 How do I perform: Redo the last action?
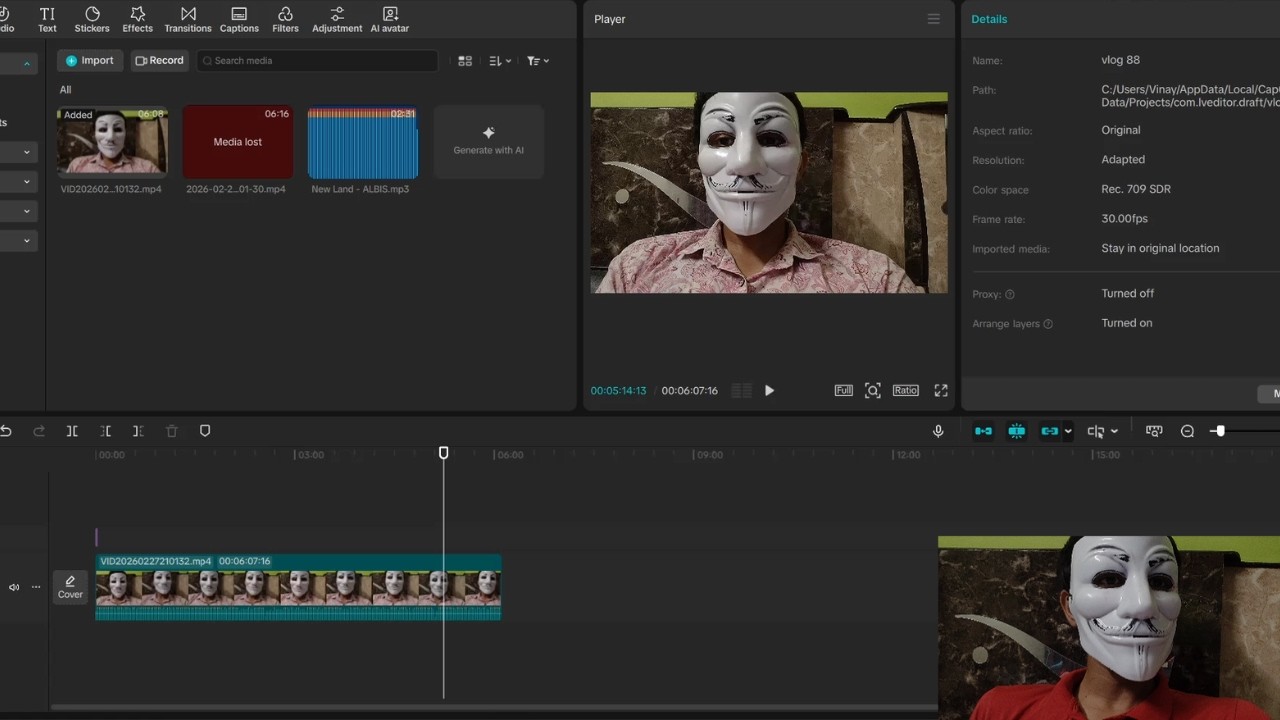pos(39,431)
